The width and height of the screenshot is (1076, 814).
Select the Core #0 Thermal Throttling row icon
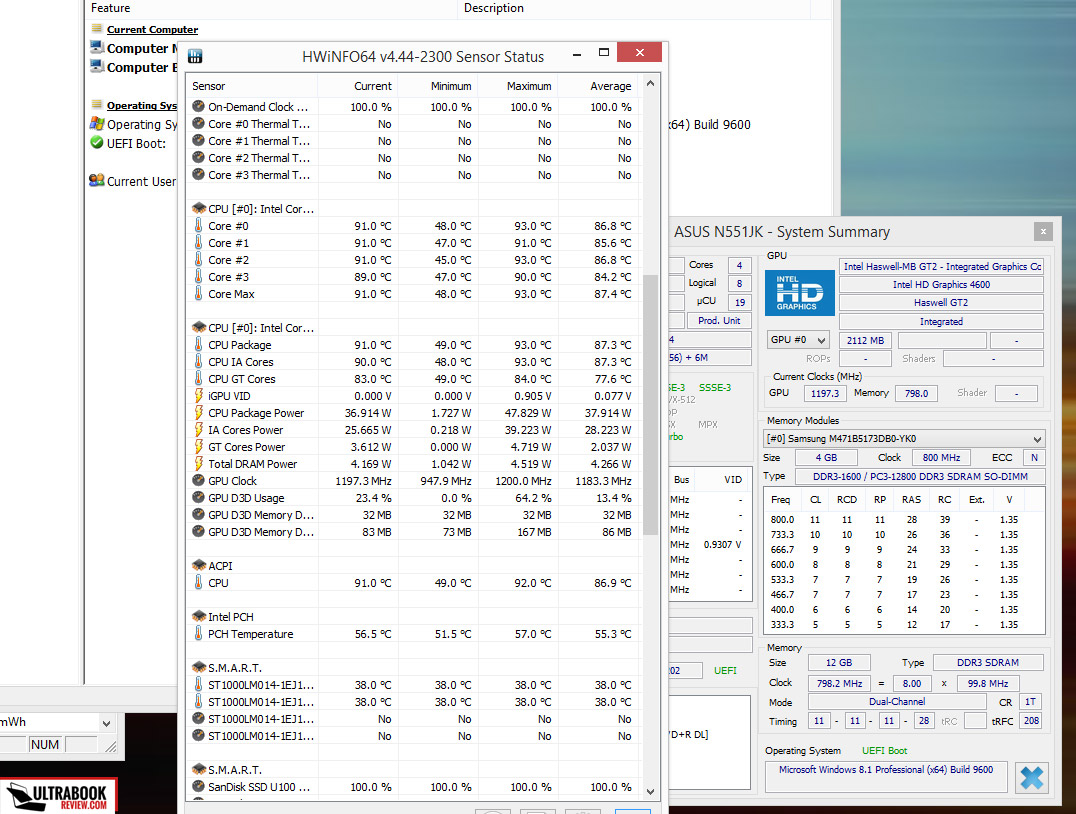(198, 124)
